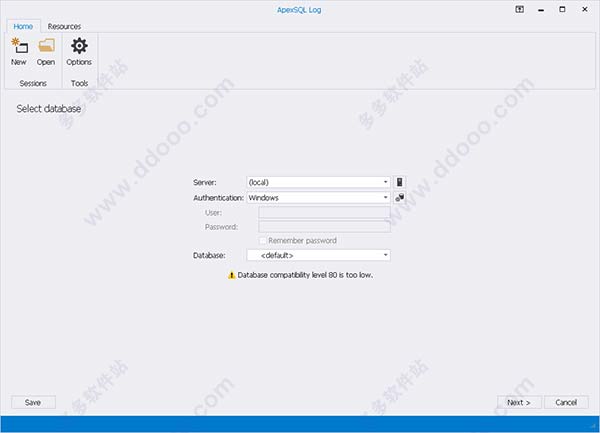Screen dimensions: 600x433
Task: Click the User input field
Action: tap(324, 212)
